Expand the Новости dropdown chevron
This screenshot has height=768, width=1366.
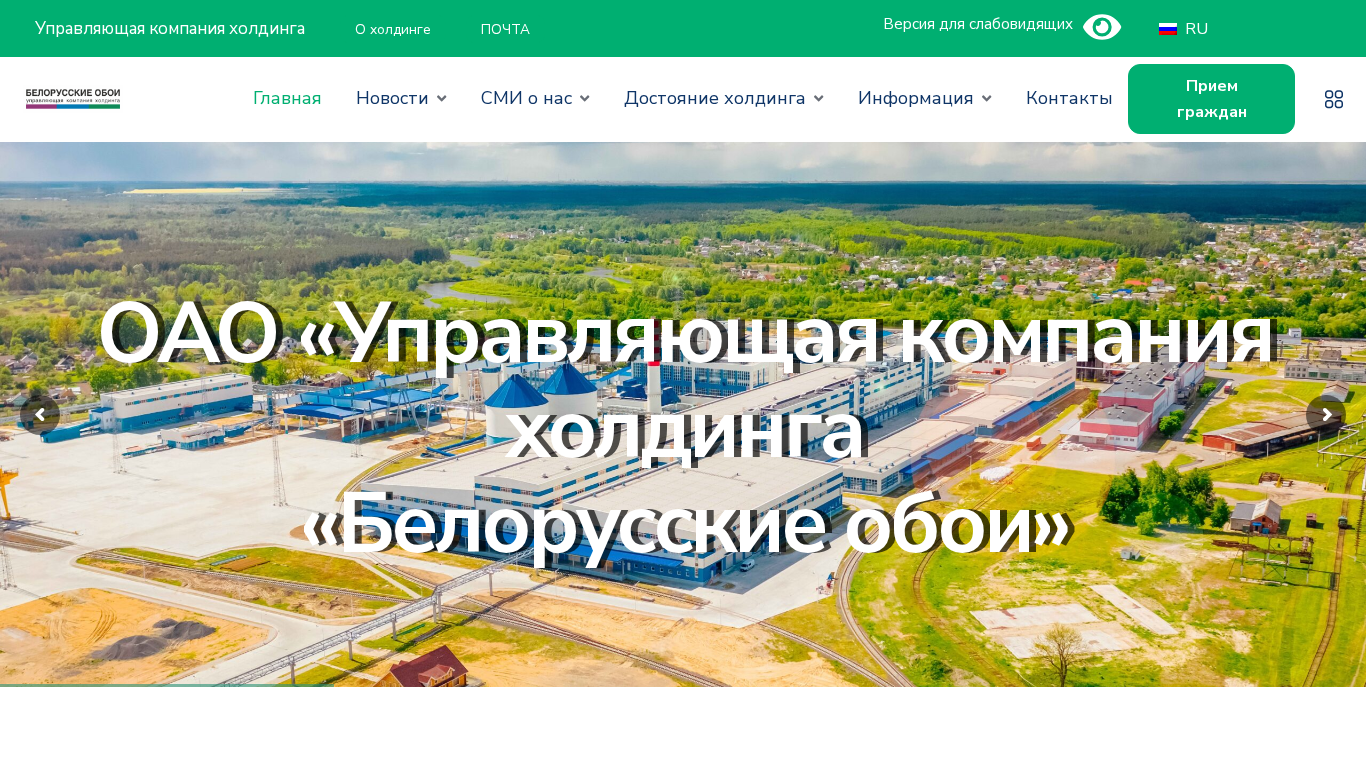click(441, 98)
